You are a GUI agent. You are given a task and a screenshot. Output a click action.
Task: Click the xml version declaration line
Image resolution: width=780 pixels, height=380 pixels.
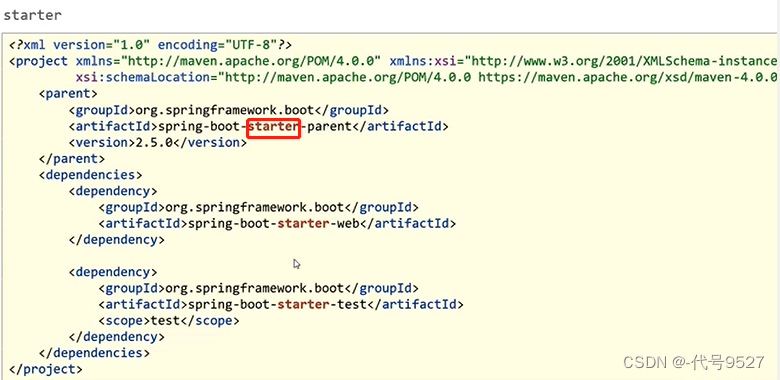150,45
